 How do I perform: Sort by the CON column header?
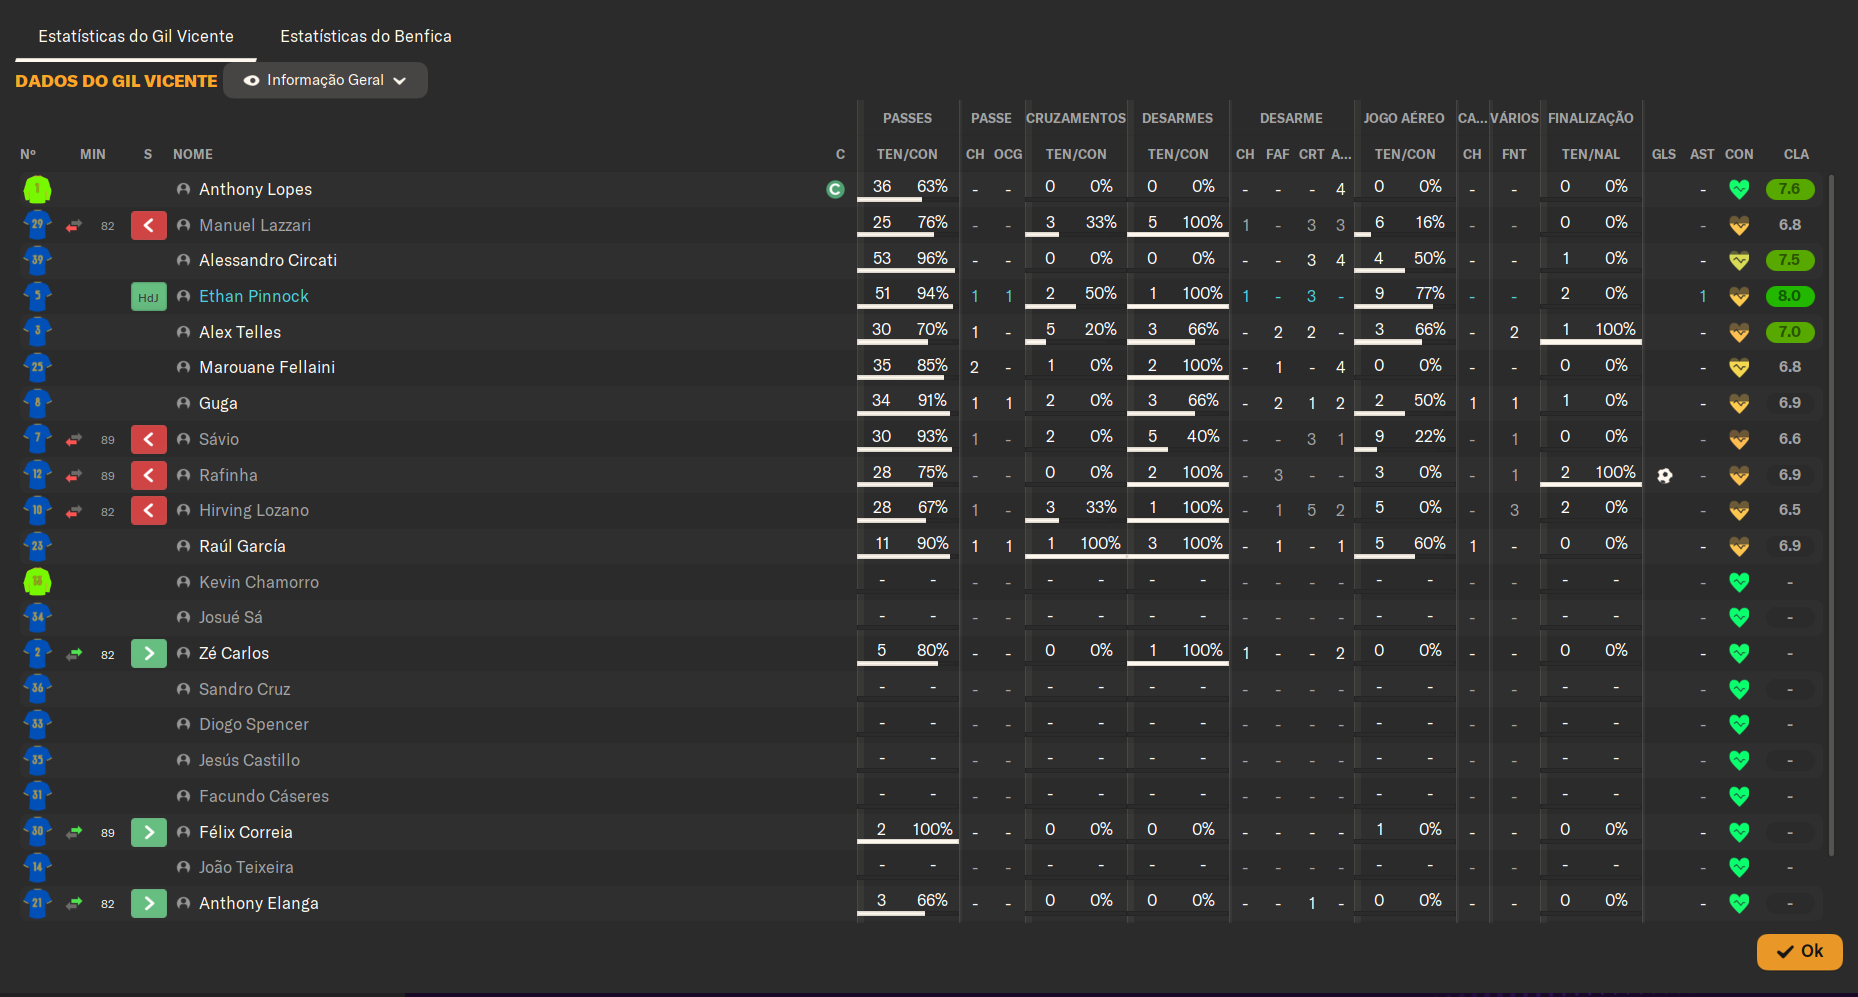[1739, 154]
